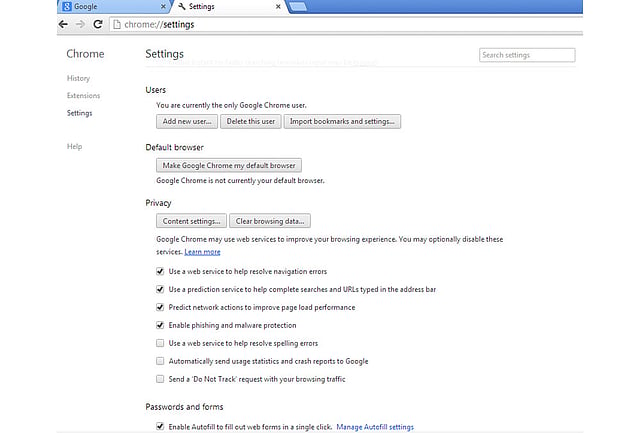Close the Settings tab
640x433 pixels.
tap(278, 7)
